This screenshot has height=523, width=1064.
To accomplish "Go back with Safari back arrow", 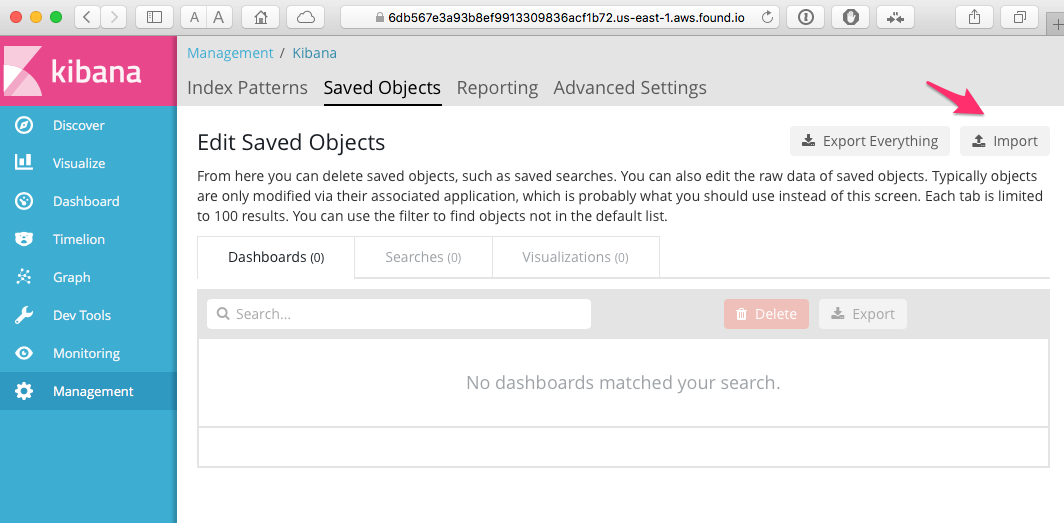I will coord(88,18).
